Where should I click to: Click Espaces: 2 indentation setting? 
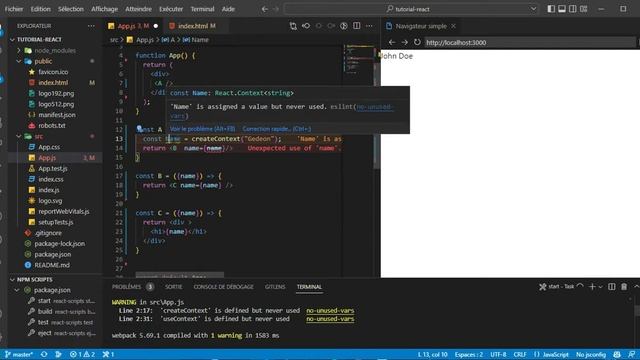point(469,354)
